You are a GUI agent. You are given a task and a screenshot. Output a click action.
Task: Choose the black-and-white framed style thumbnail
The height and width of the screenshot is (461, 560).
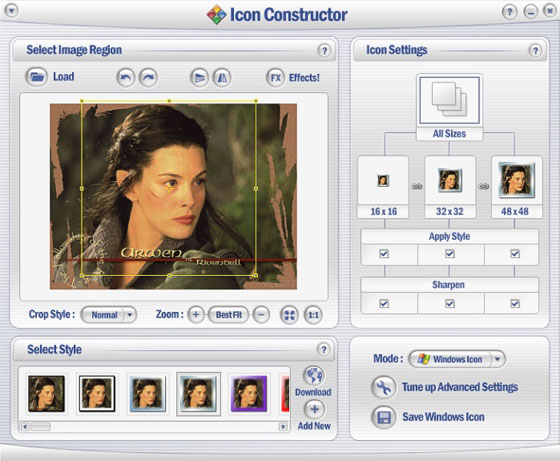pyautogui.click(x=97, y=394)
